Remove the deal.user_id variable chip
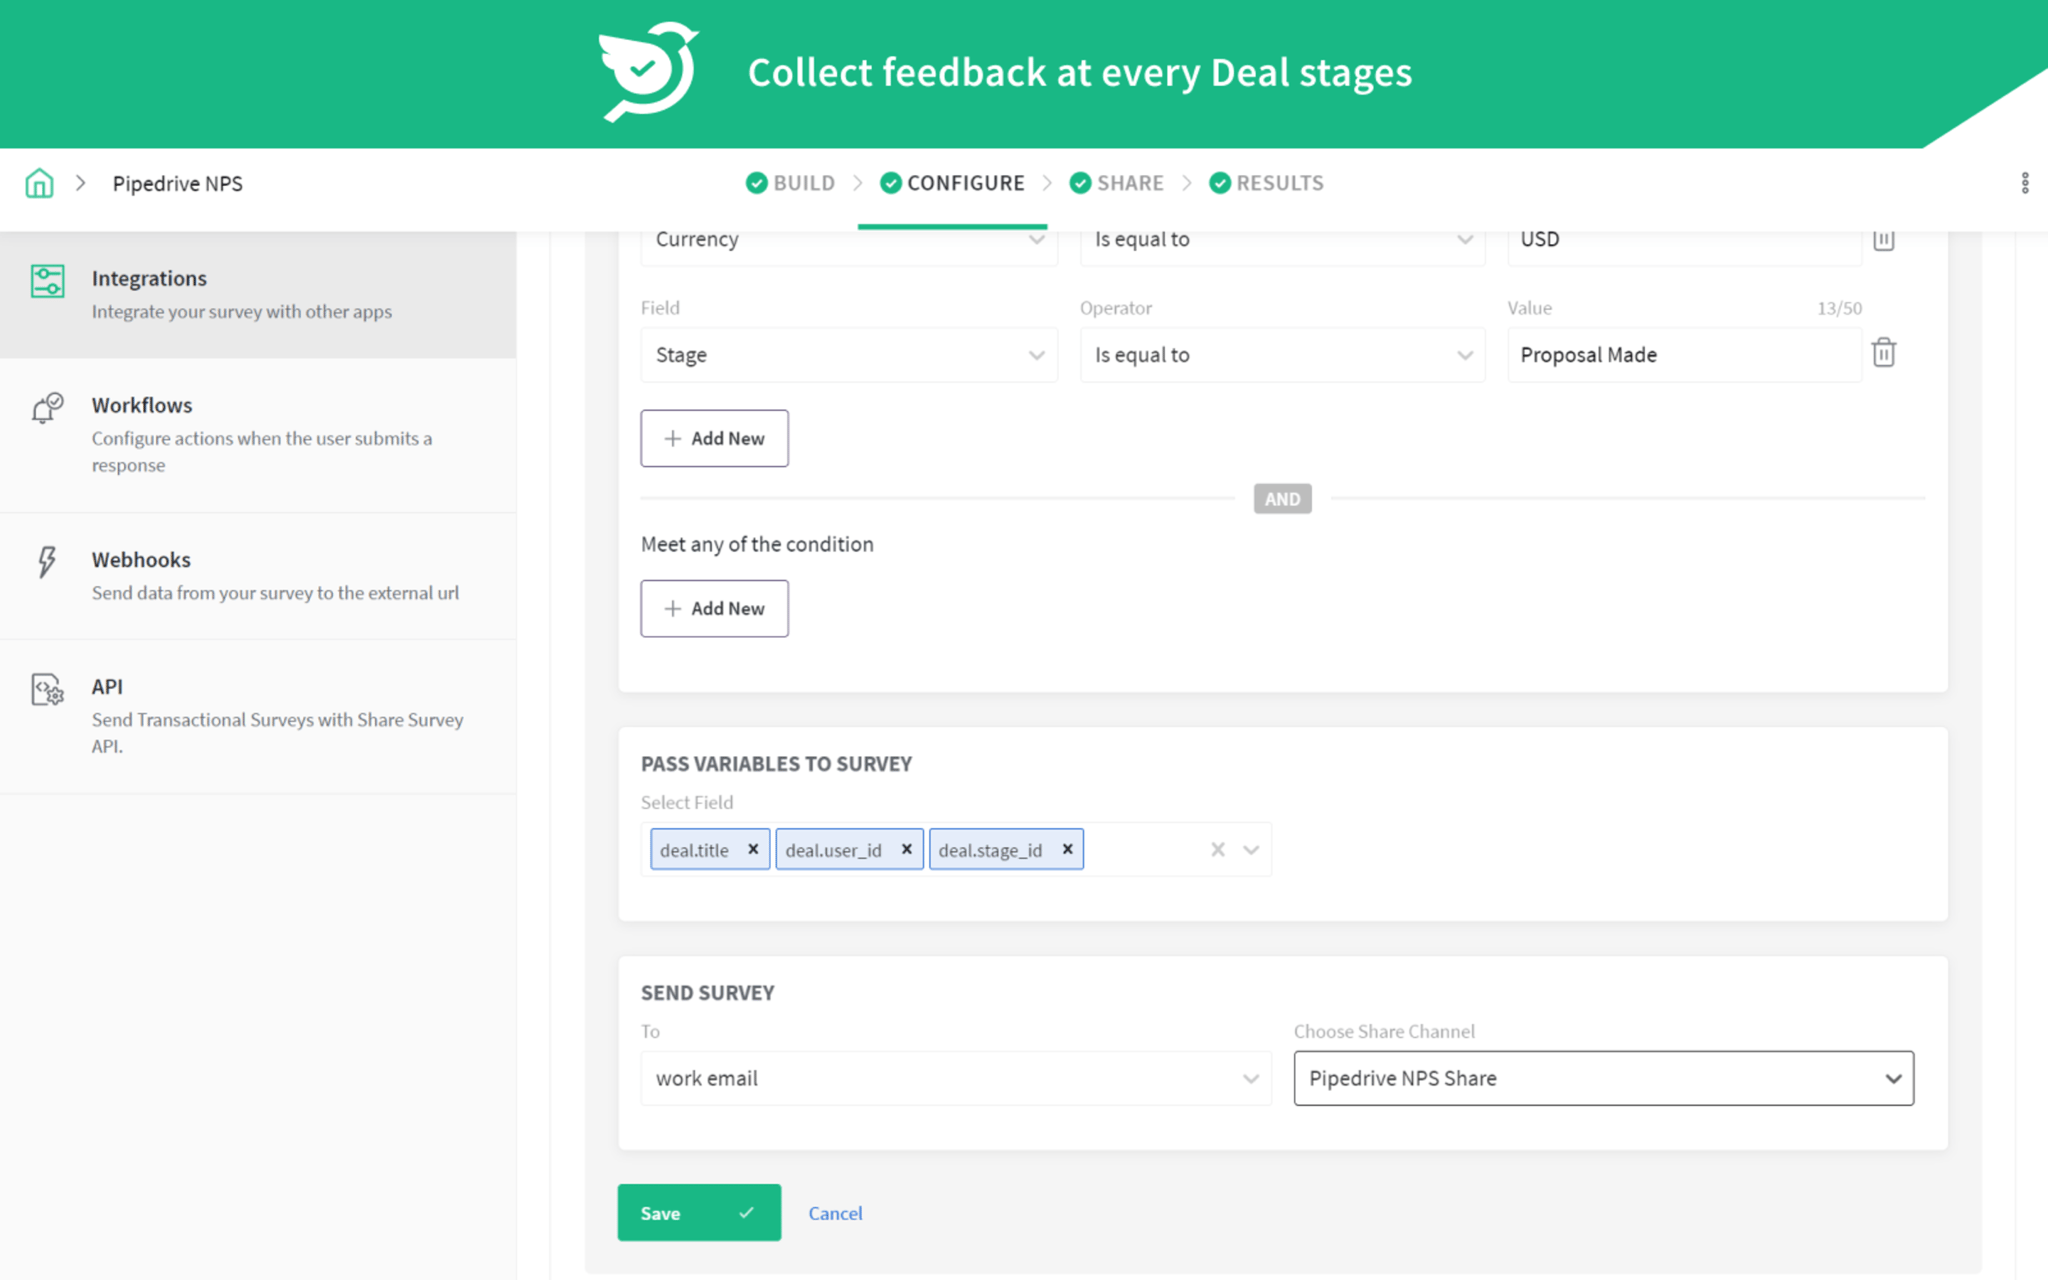Viewport: 2048px width, 1280px height. tap(906, 849)
